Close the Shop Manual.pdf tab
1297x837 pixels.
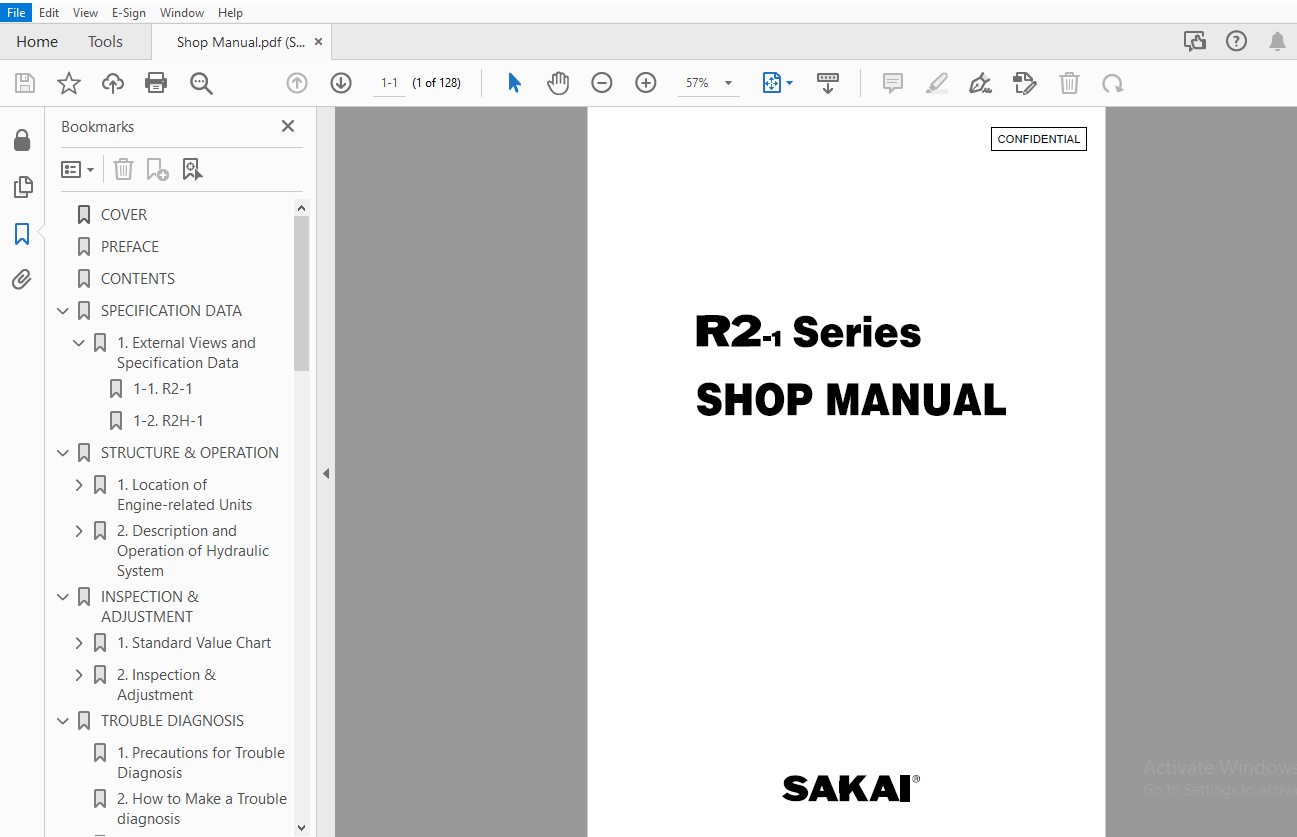click(318, 42)
